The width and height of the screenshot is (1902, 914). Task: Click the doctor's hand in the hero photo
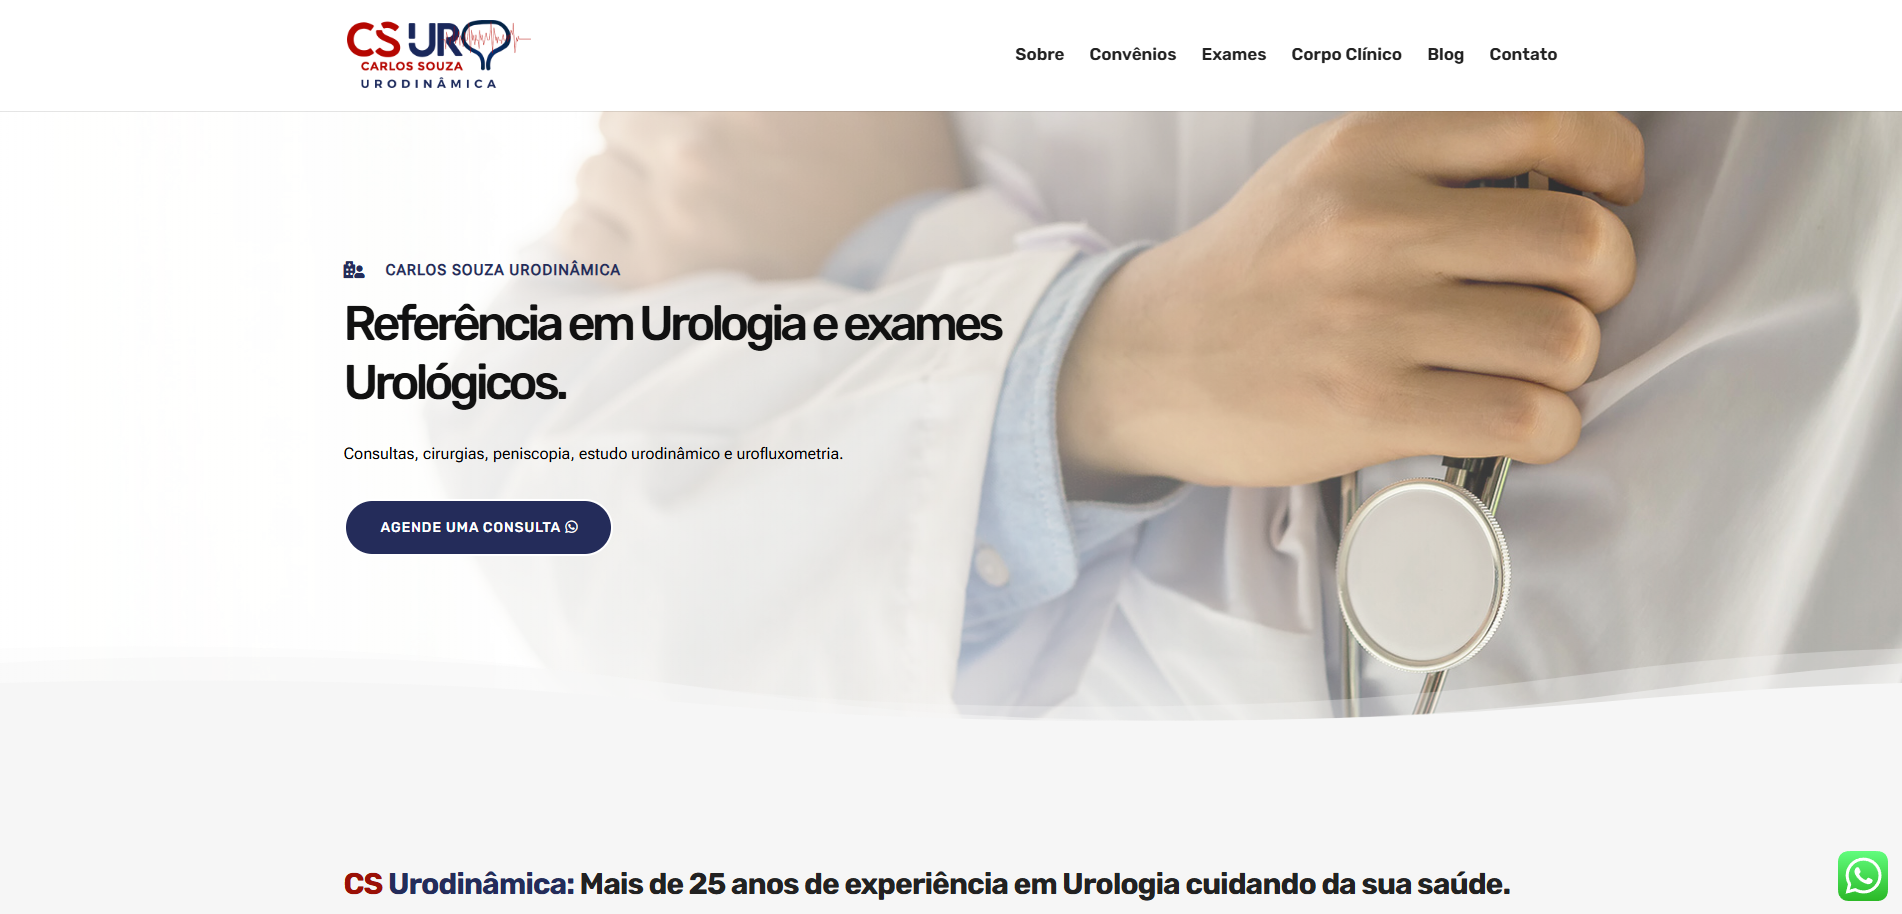coord(1380,300)
